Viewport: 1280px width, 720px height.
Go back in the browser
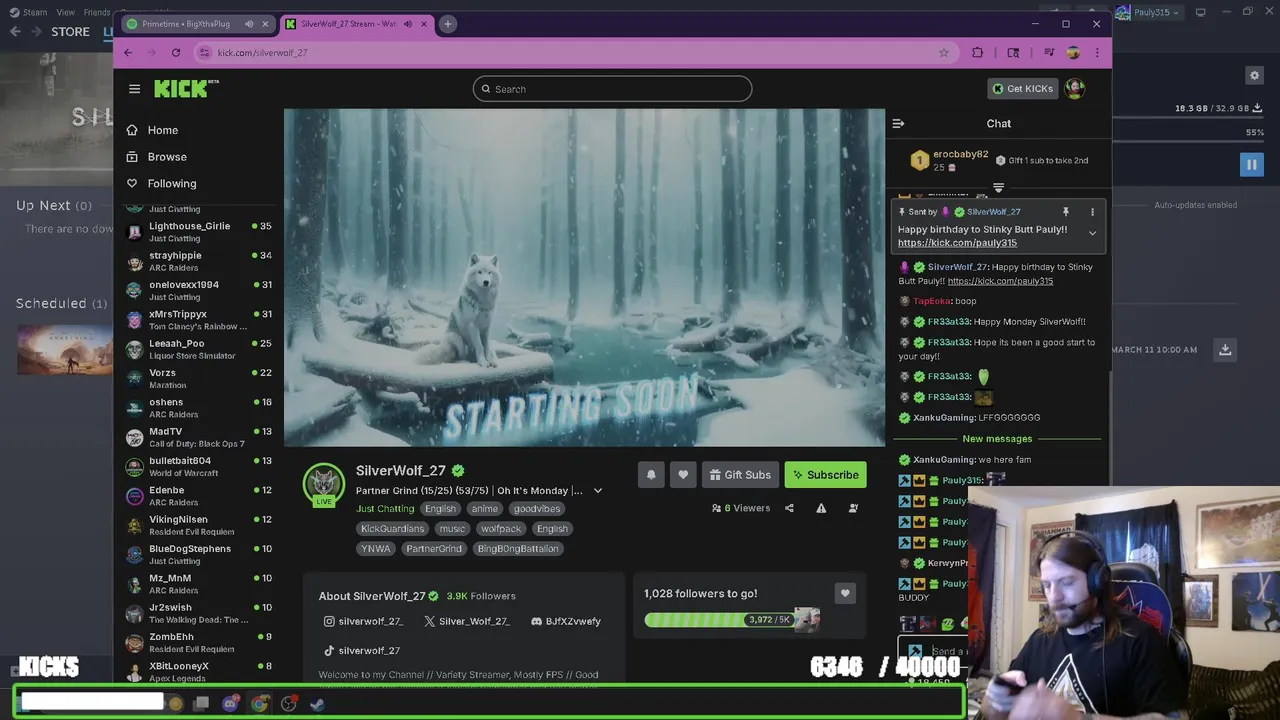[x=128, y=53]
